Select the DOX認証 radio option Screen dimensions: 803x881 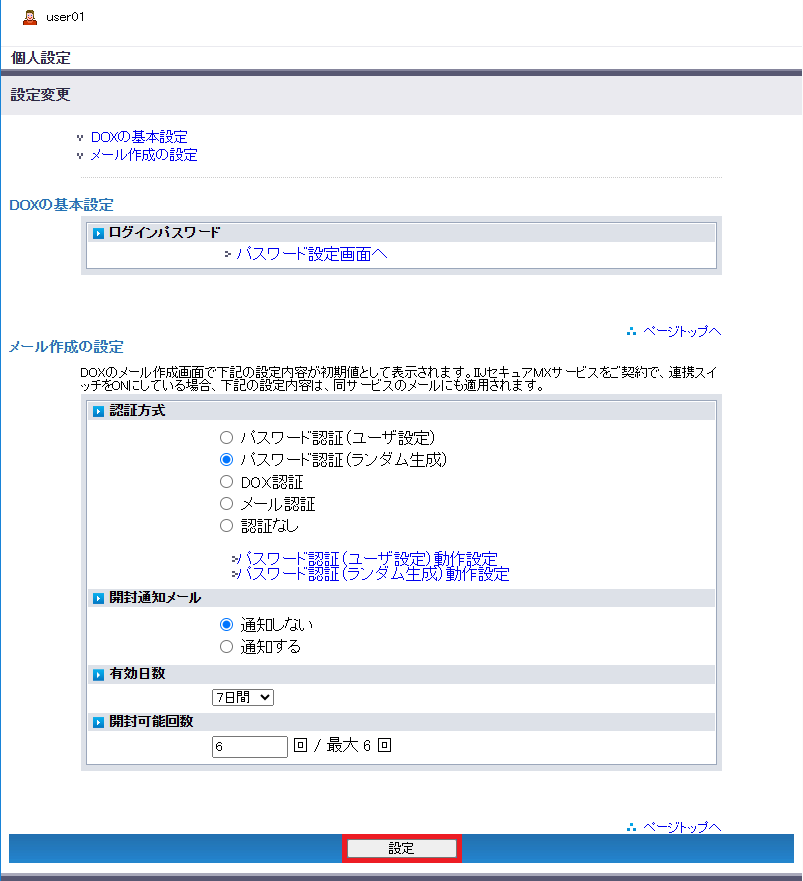[226, 482]
